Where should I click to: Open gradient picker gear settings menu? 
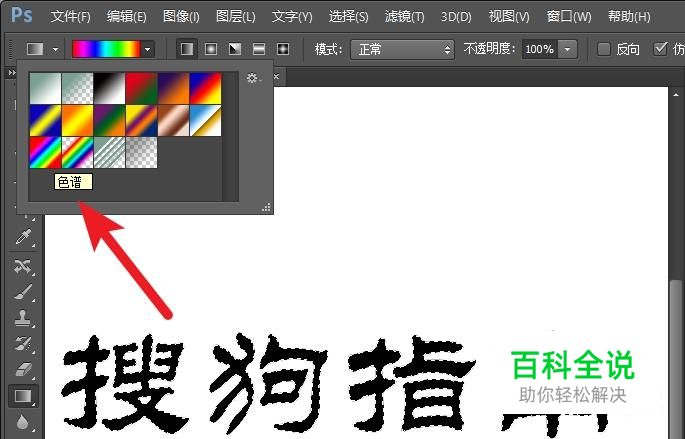pyautogui.click(x=253, y=78)
